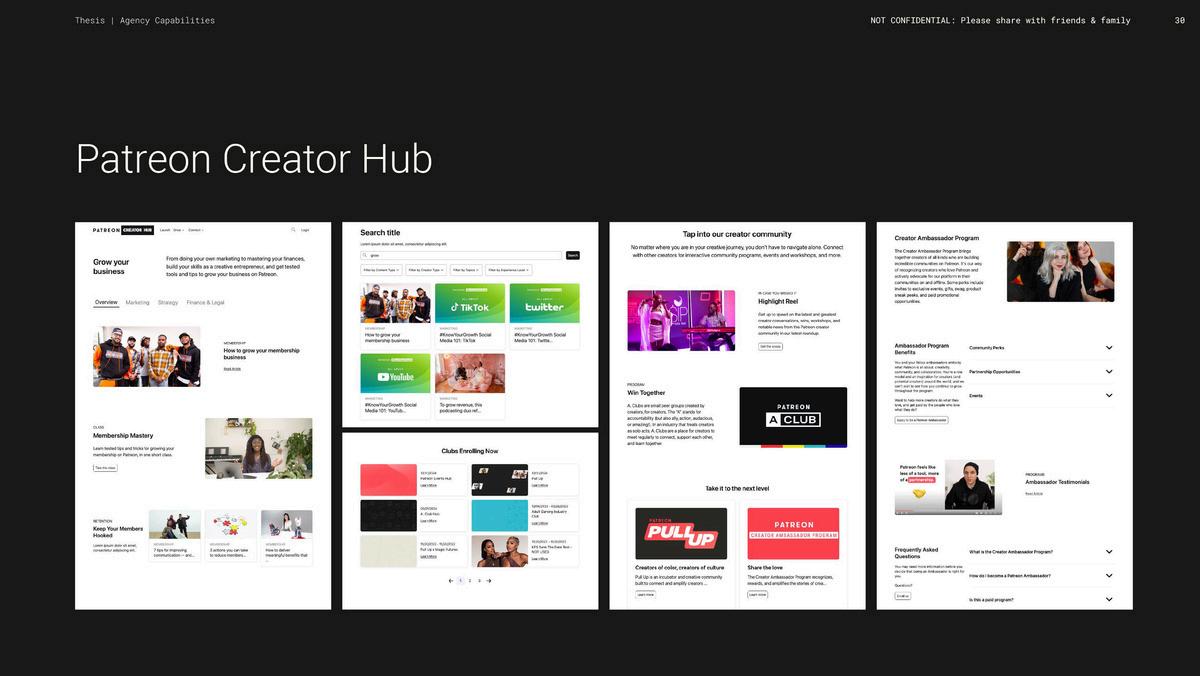Open the Membership Mastery class photo
Viewport: 1200px width, 676px height.
coord(258,448)
